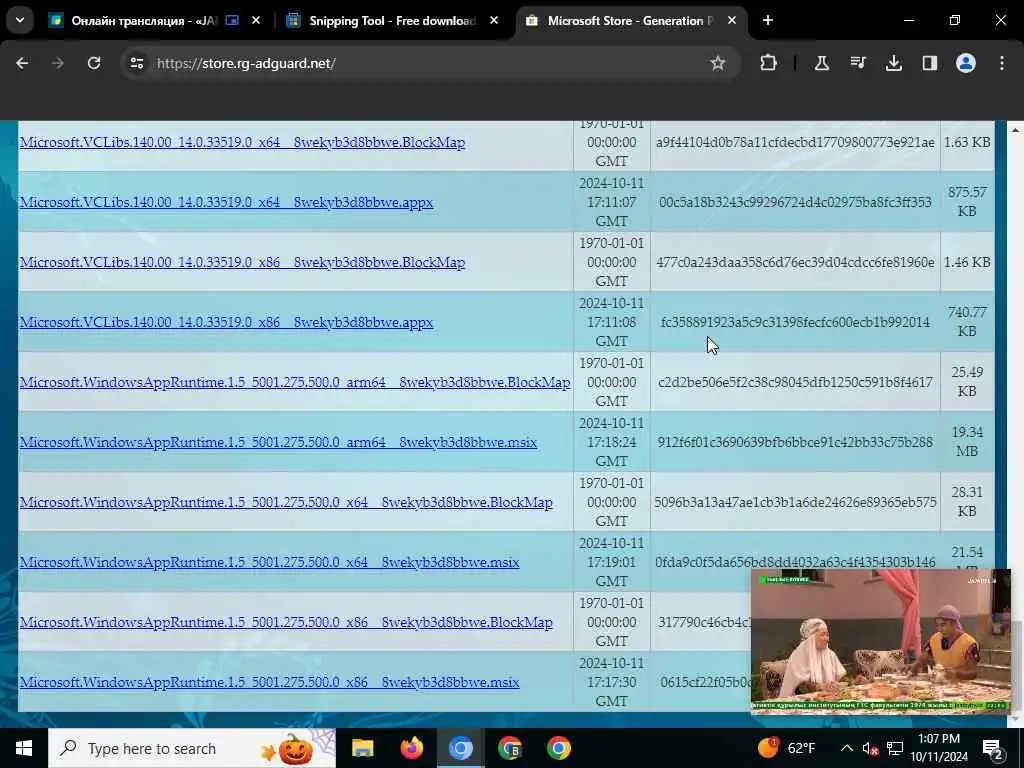Select hash c2d2be506e5f2c38c98045dfb1250c591b8f4617
The width and height of the screenshot is (1024, 768).
click(795, 383)
